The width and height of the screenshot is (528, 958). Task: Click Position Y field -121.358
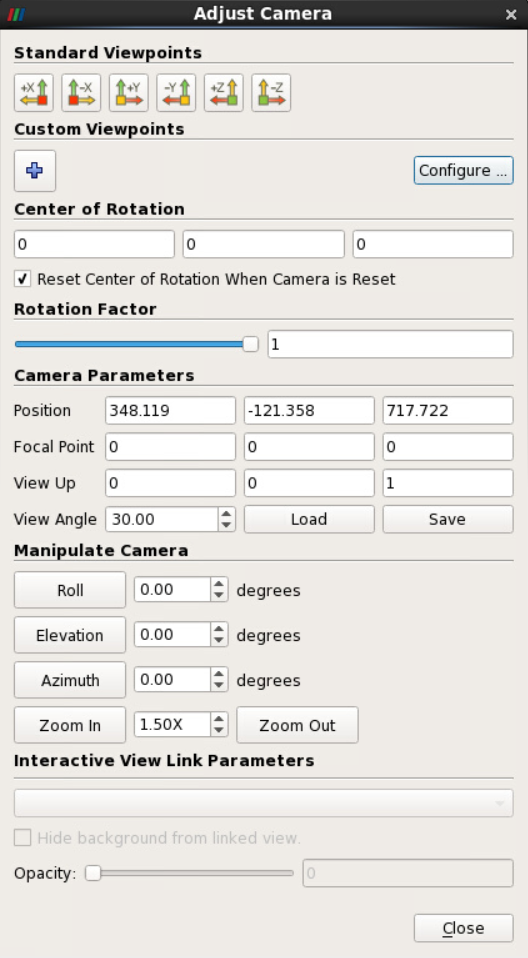309,411
